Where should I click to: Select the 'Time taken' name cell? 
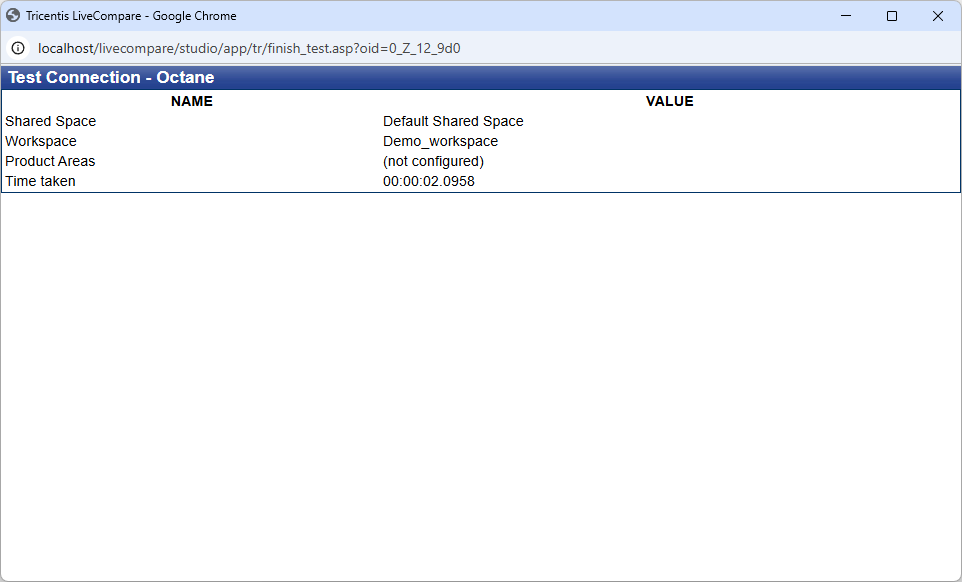click(x=40, y=182)
